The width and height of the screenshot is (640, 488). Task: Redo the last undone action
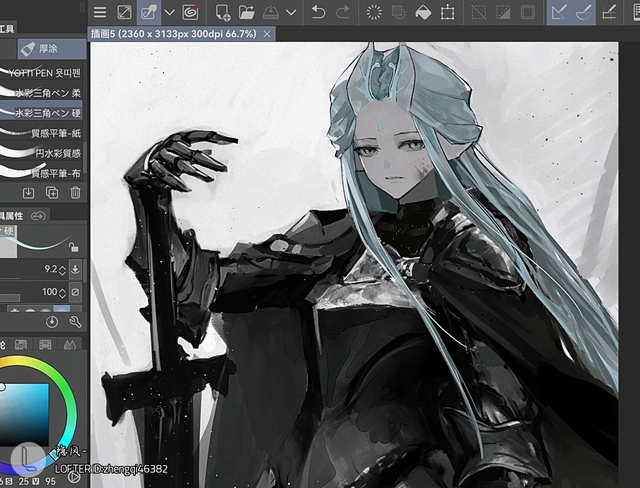click(x=342, y=13)
